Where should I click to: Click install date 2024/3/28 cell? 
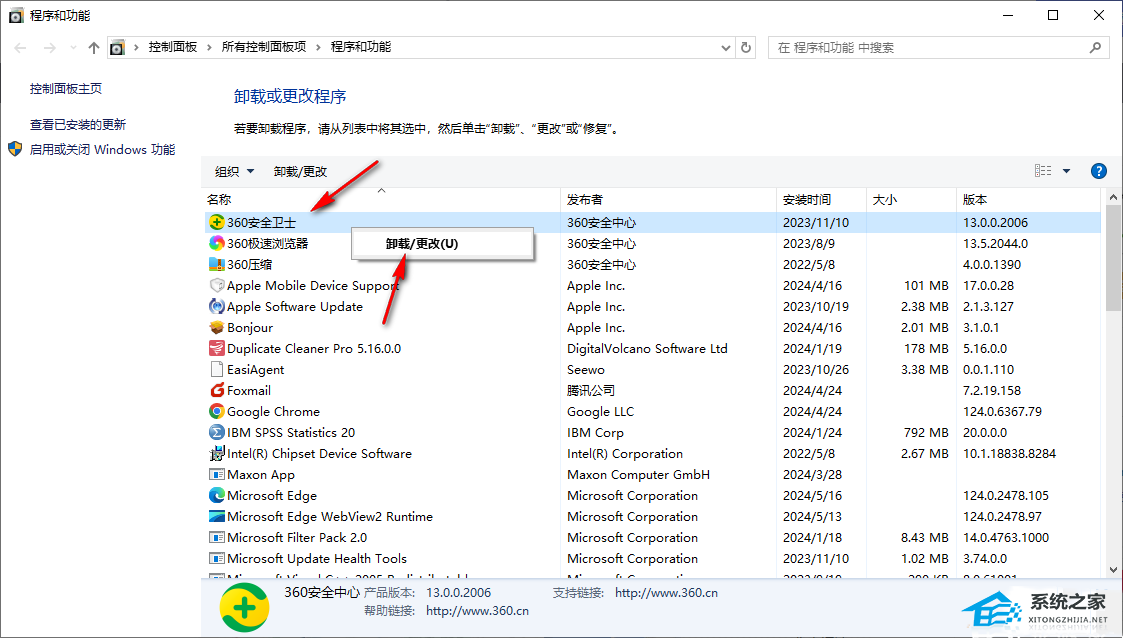pyautogui.click(x=812, y=475)
